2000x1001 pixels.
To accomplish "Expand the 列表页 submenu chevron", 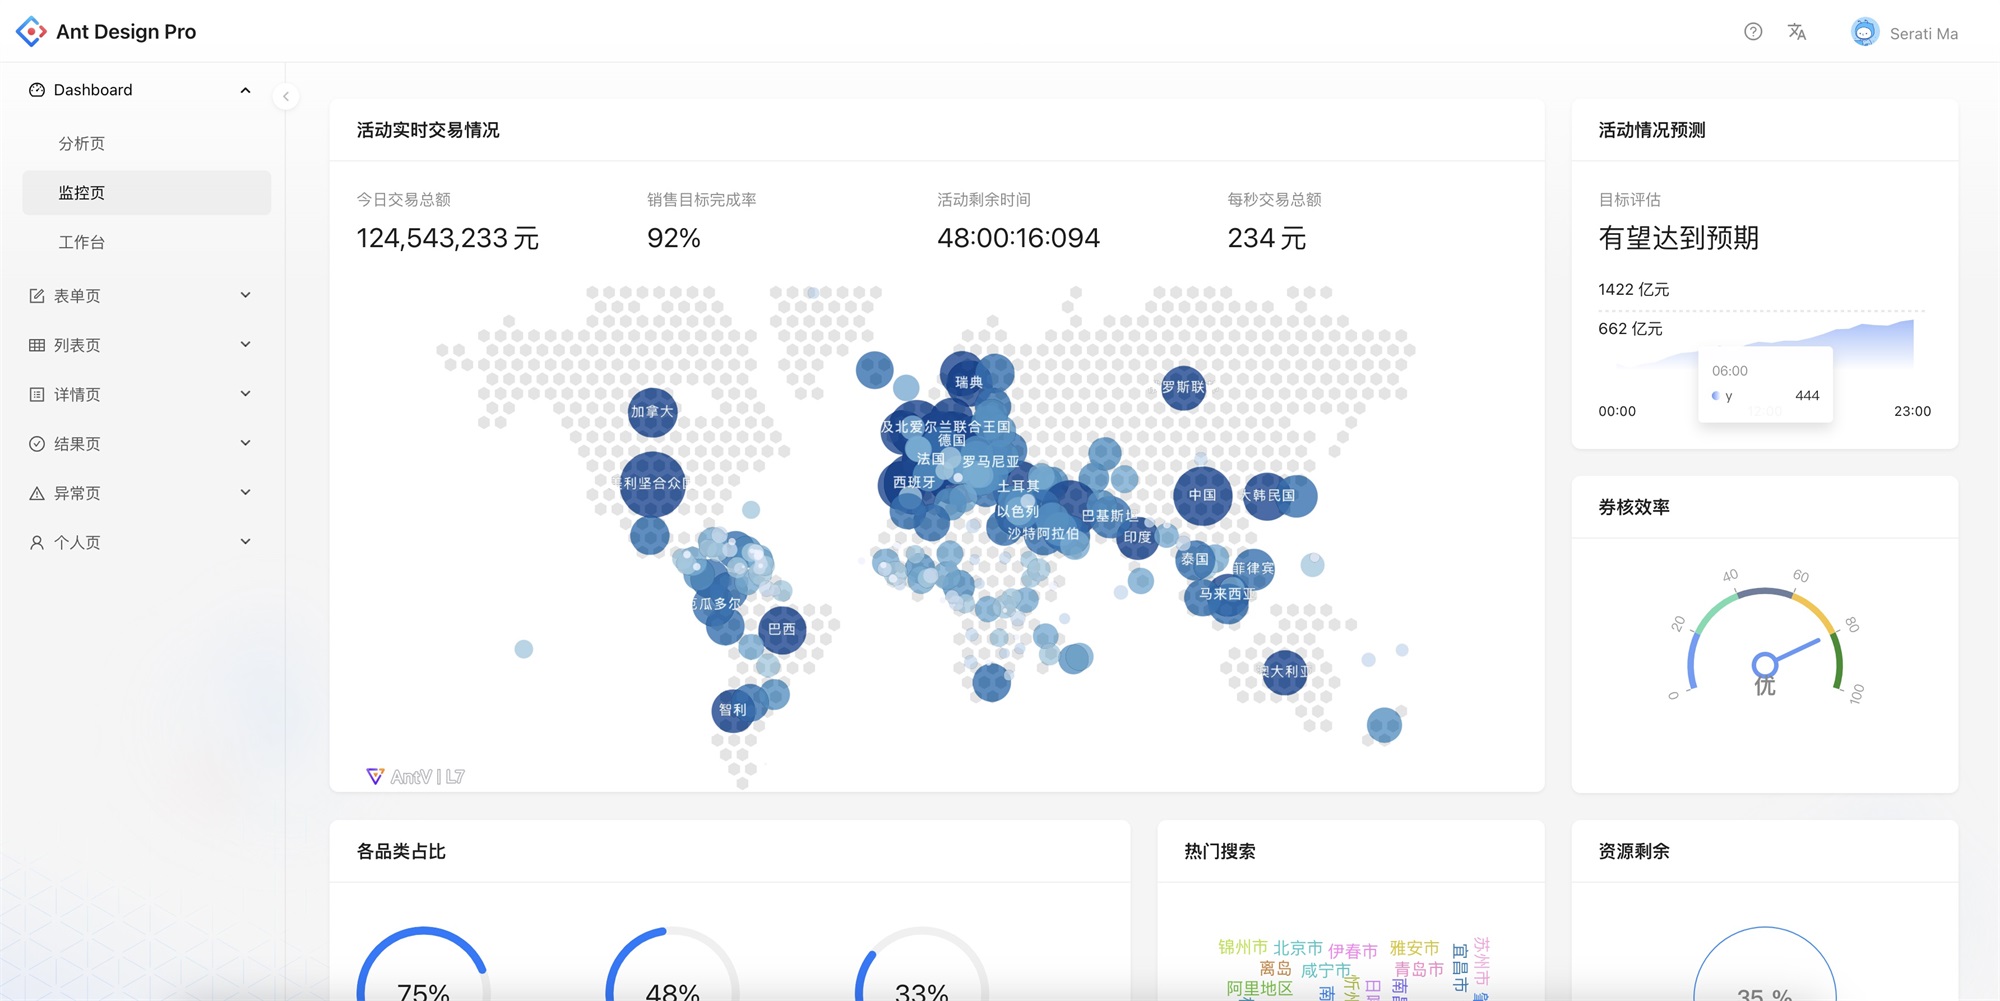I will (245, 344).
